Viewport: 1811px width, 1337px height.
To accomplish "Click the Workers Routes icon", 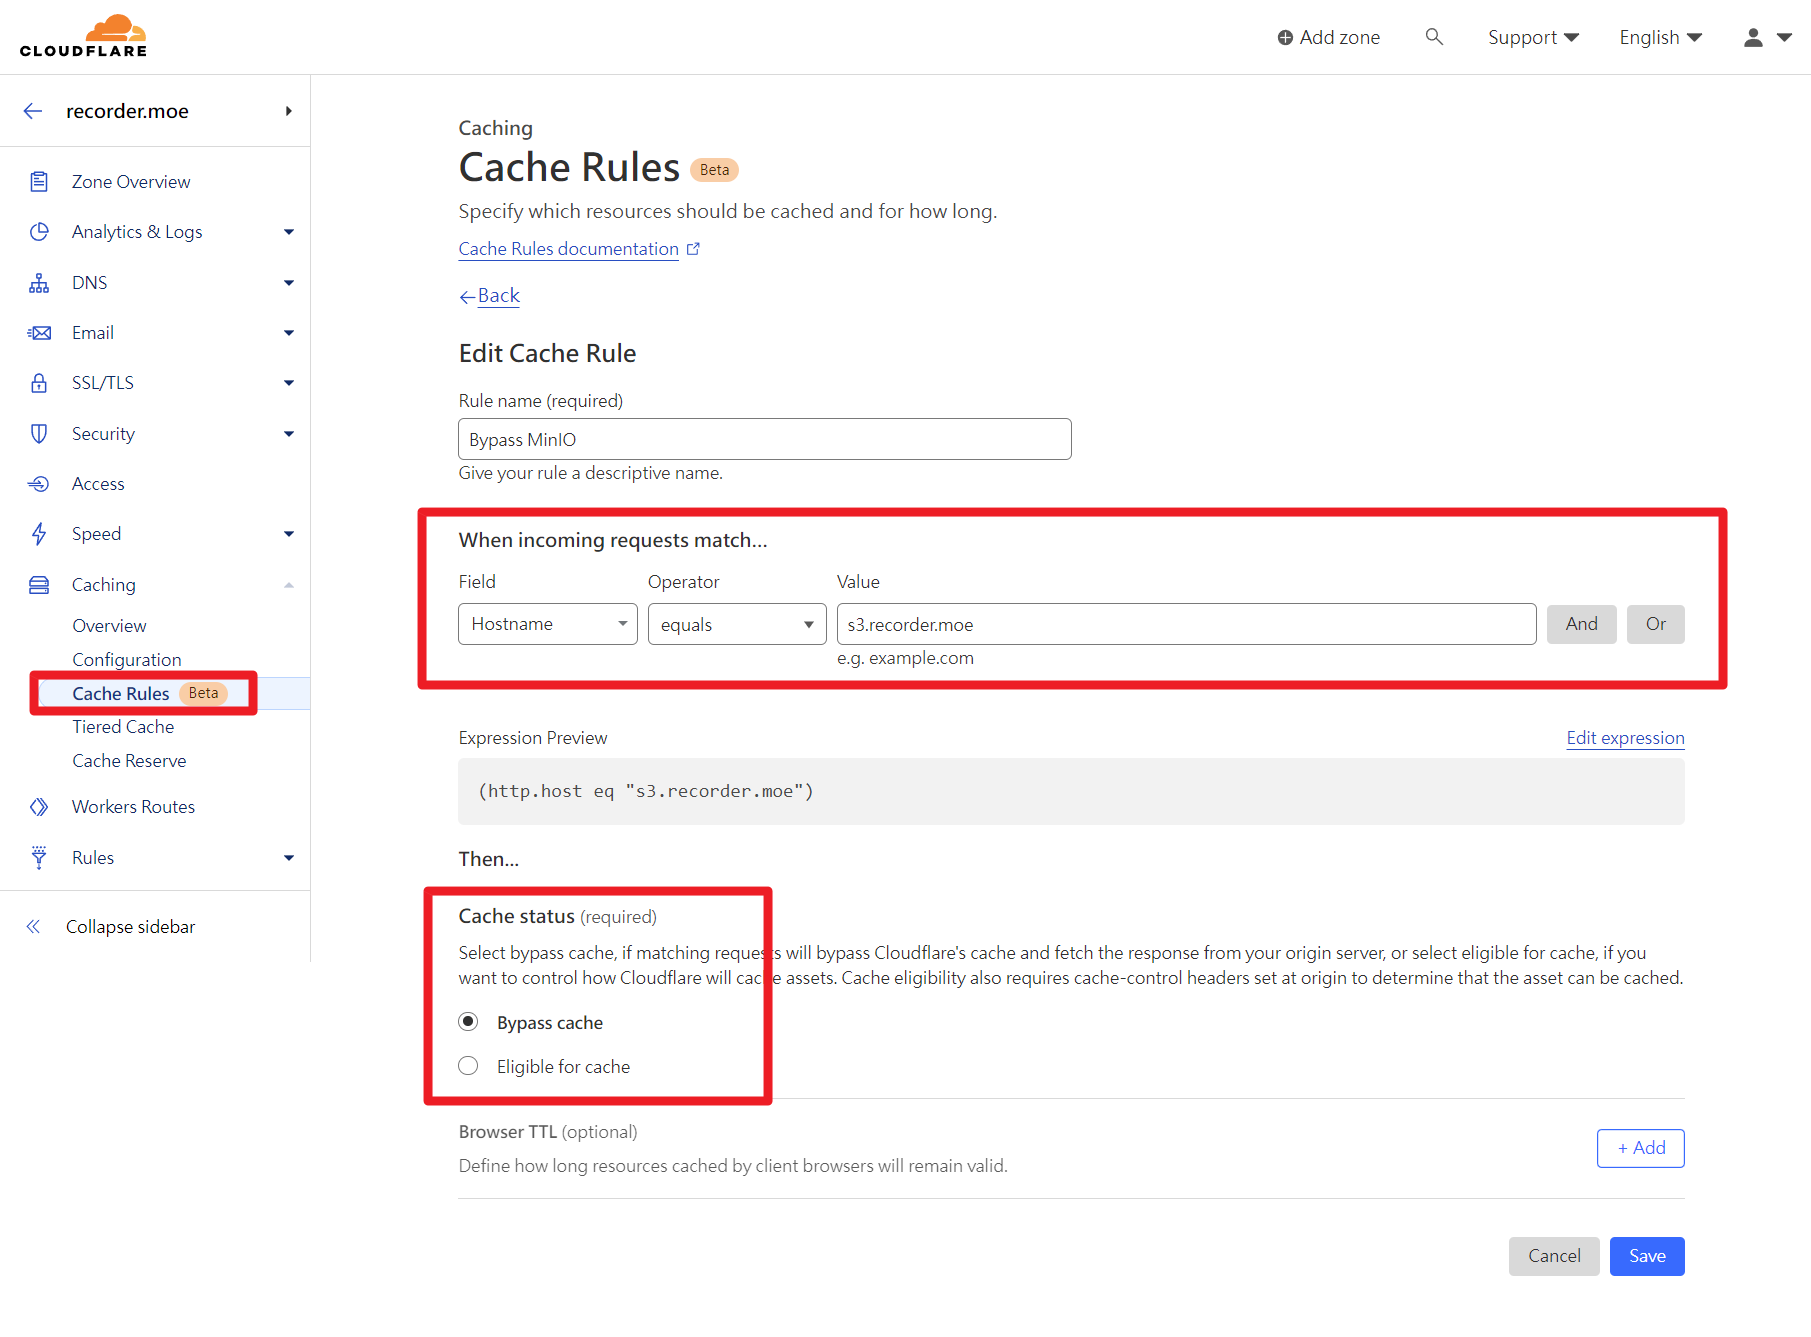I will tap(39, 807).
